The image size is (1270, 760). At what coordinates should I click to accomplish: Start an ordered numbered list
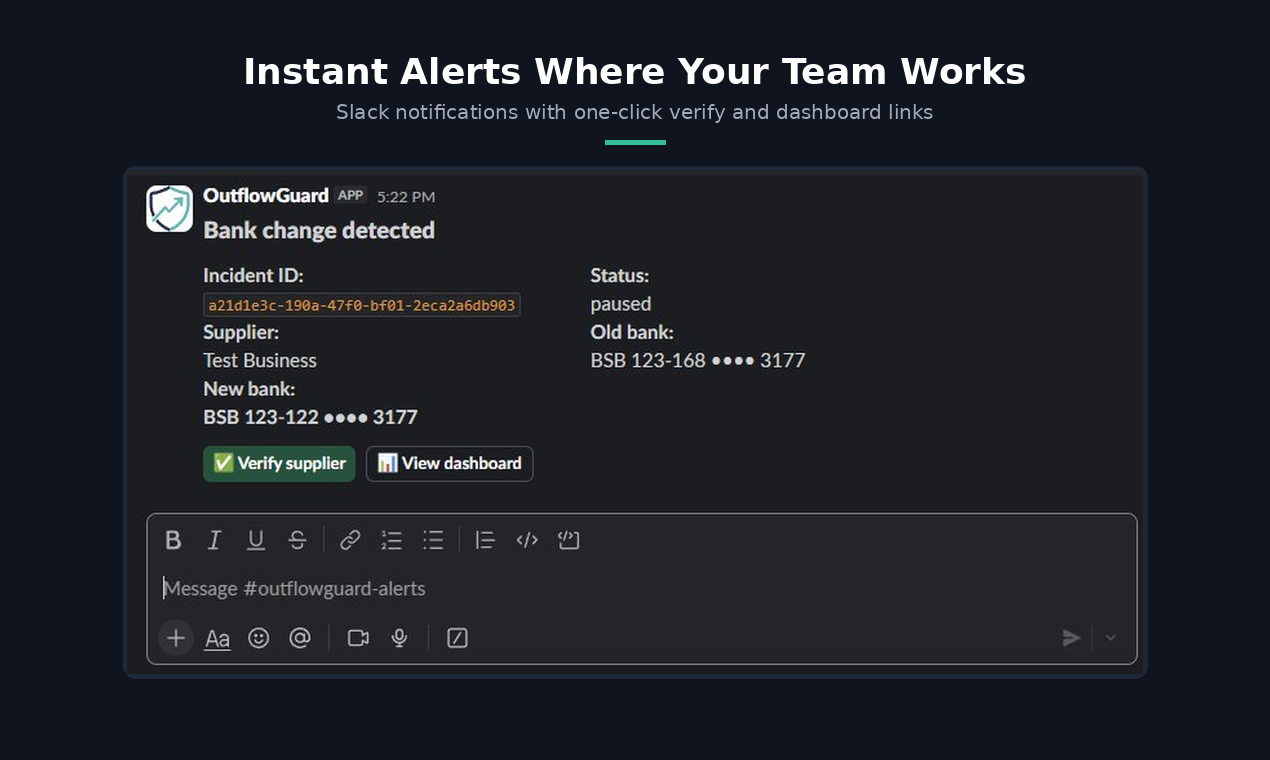[x=391, y=540]
